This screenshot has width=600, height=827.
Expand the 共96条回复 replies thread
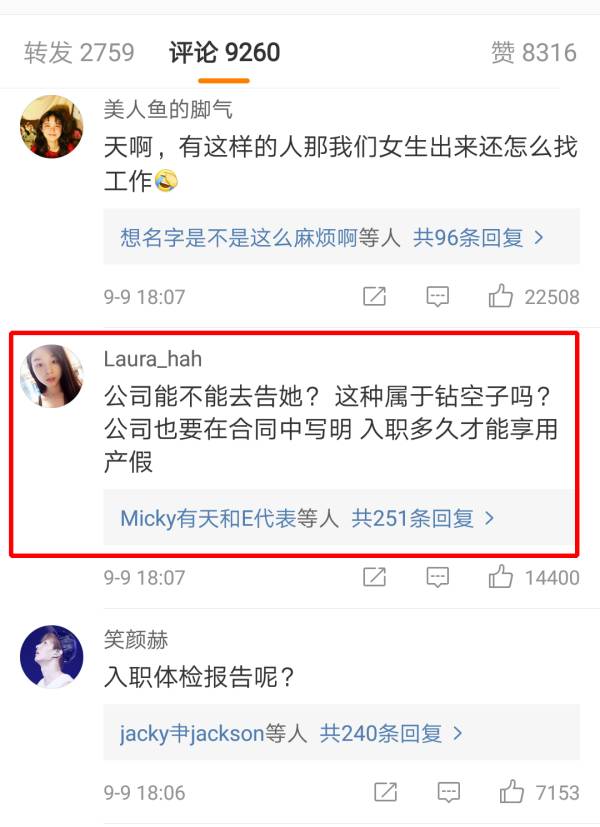[x=478, y=238]
